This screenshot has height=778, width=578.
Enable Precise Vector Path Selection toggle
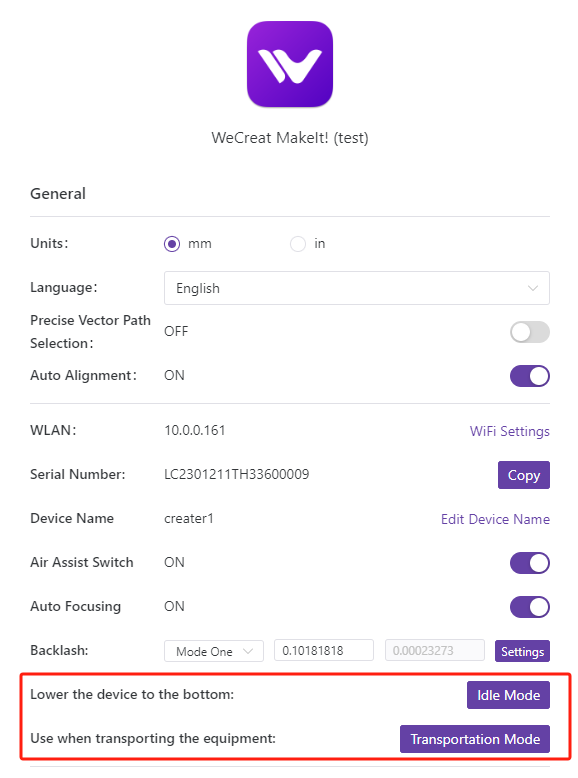coord(530,332)
